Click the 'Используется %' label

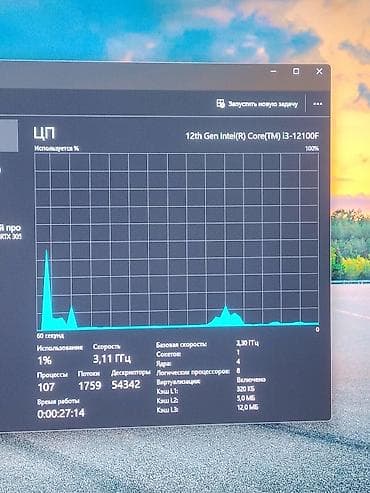pyautogui.click(x=57, y=148)
